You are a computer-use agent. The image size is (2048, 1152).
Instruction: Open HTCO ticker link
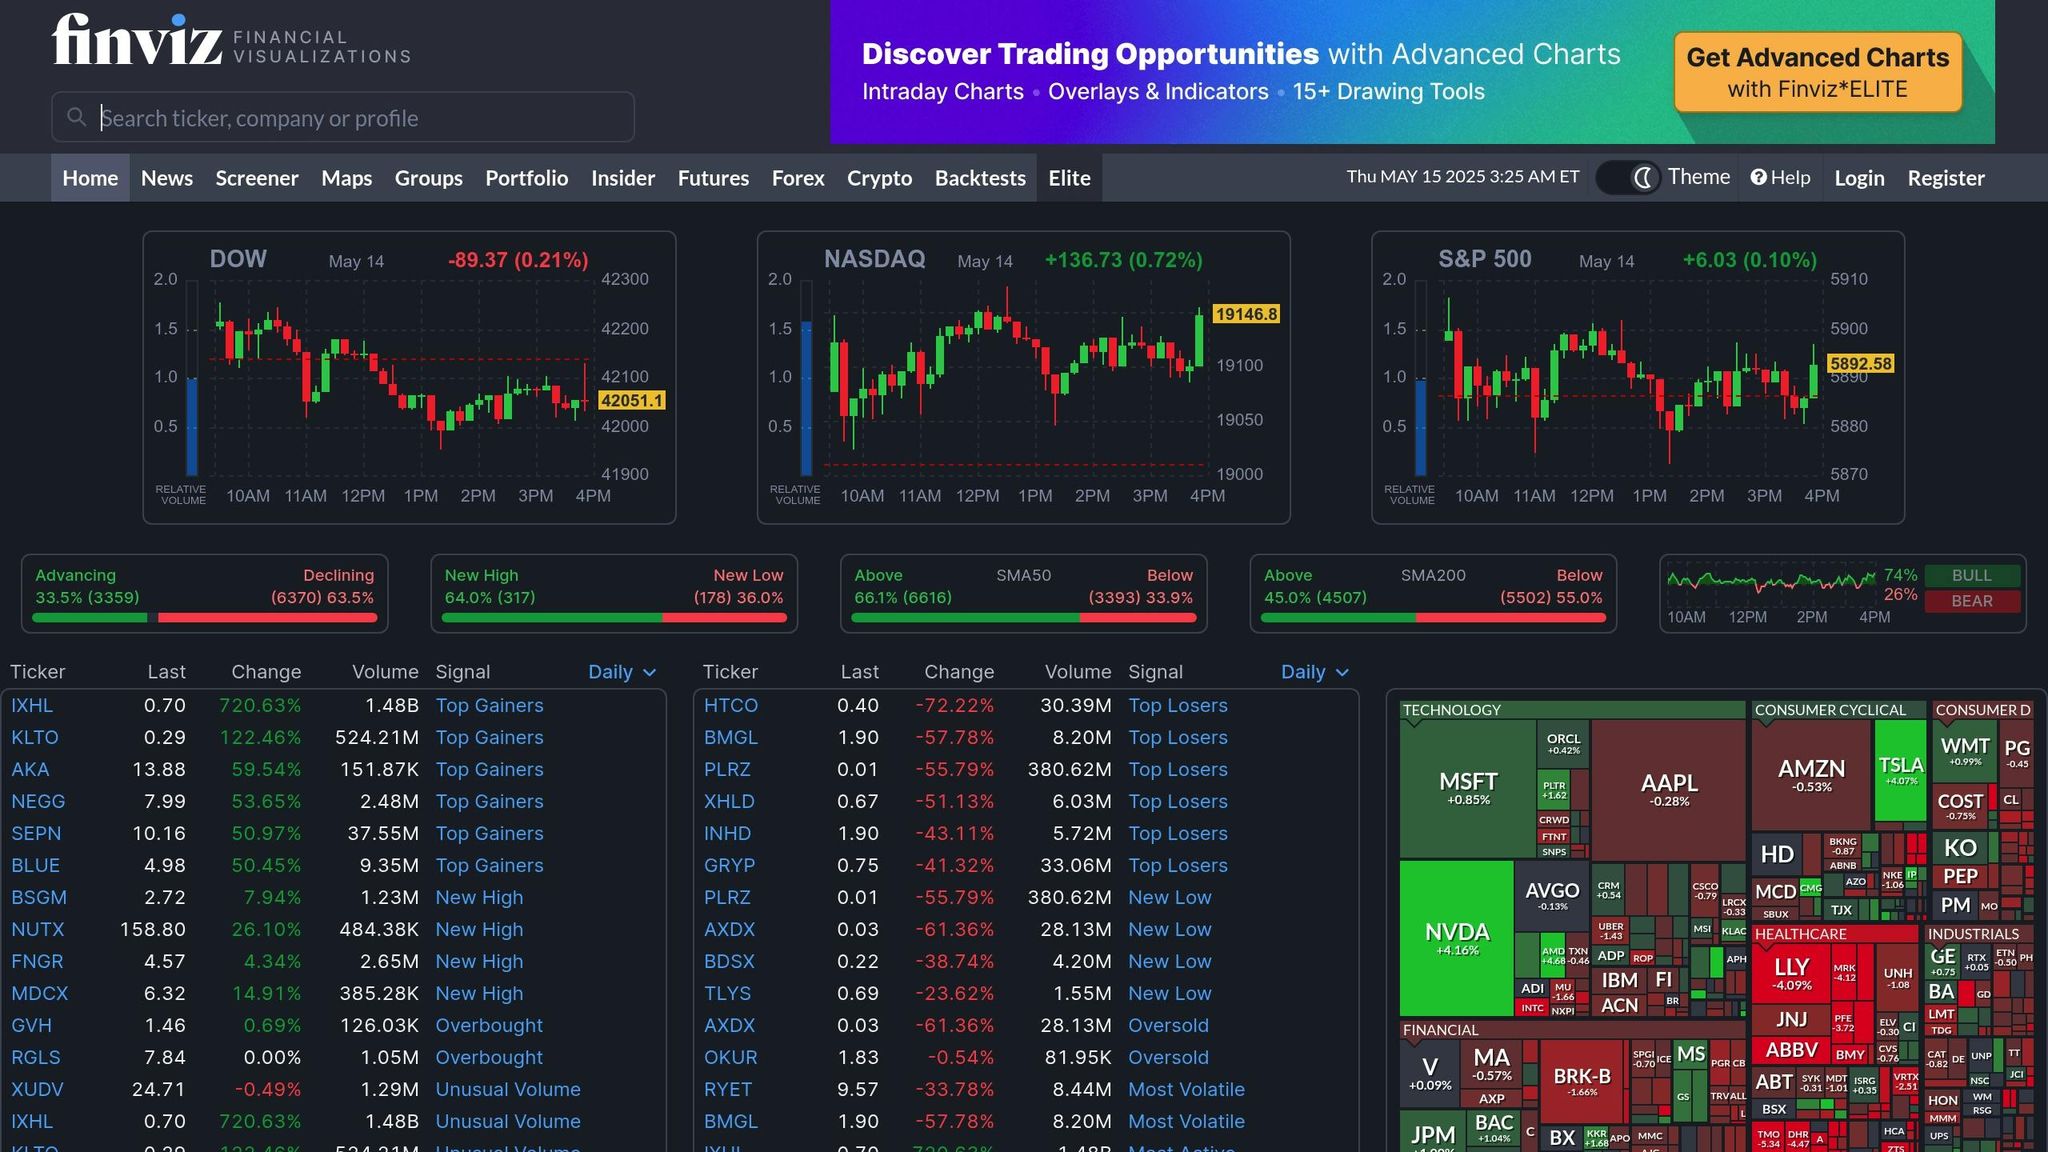731,705
